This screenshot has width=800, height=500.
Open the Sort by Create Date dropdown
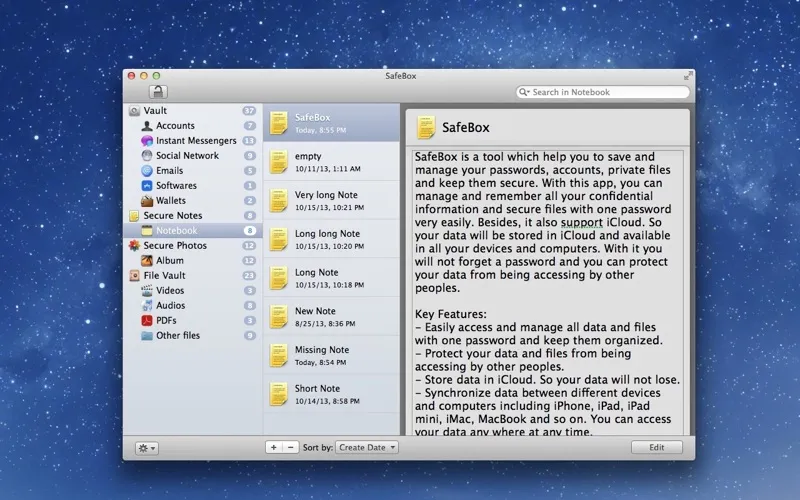point(367,447)
